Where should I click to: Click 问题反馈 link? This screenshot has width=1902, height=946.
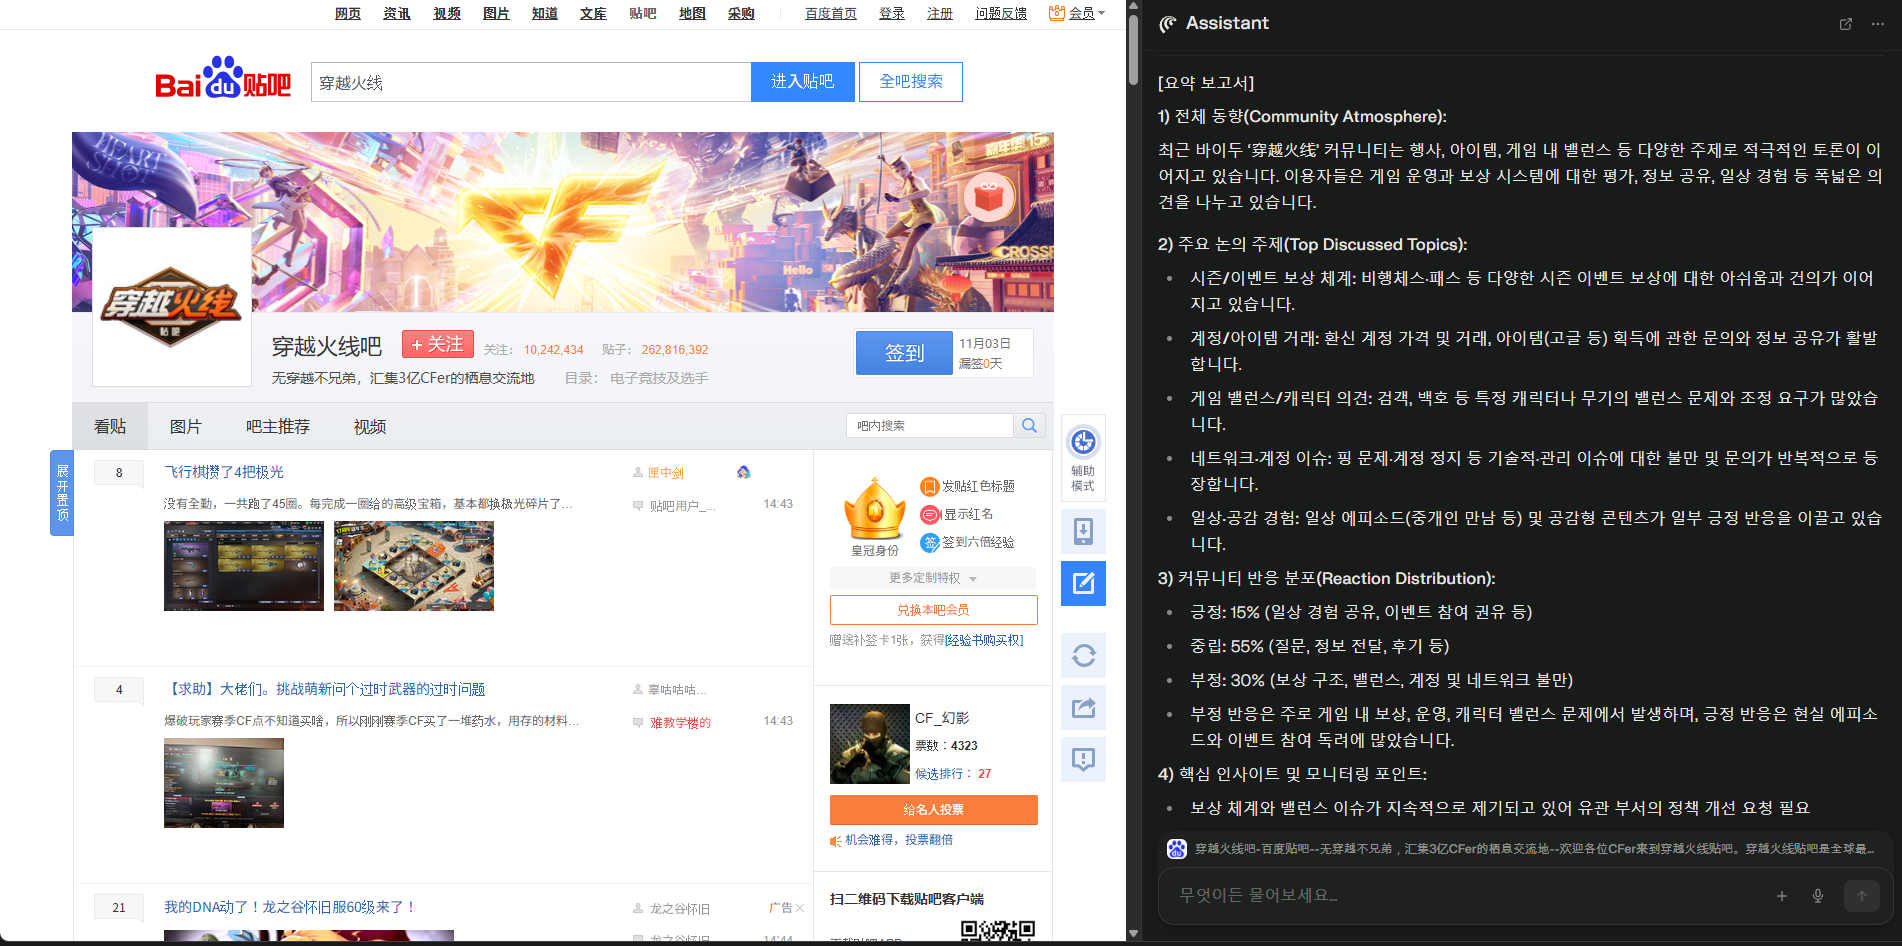click(1001, 13)
